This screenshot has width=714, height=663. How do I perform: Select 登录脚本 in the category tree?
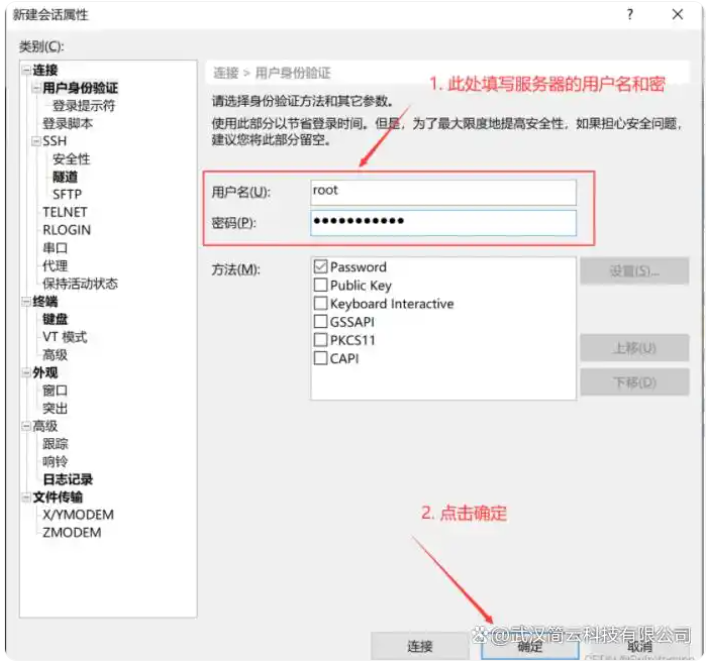click(x=67, y=123)
